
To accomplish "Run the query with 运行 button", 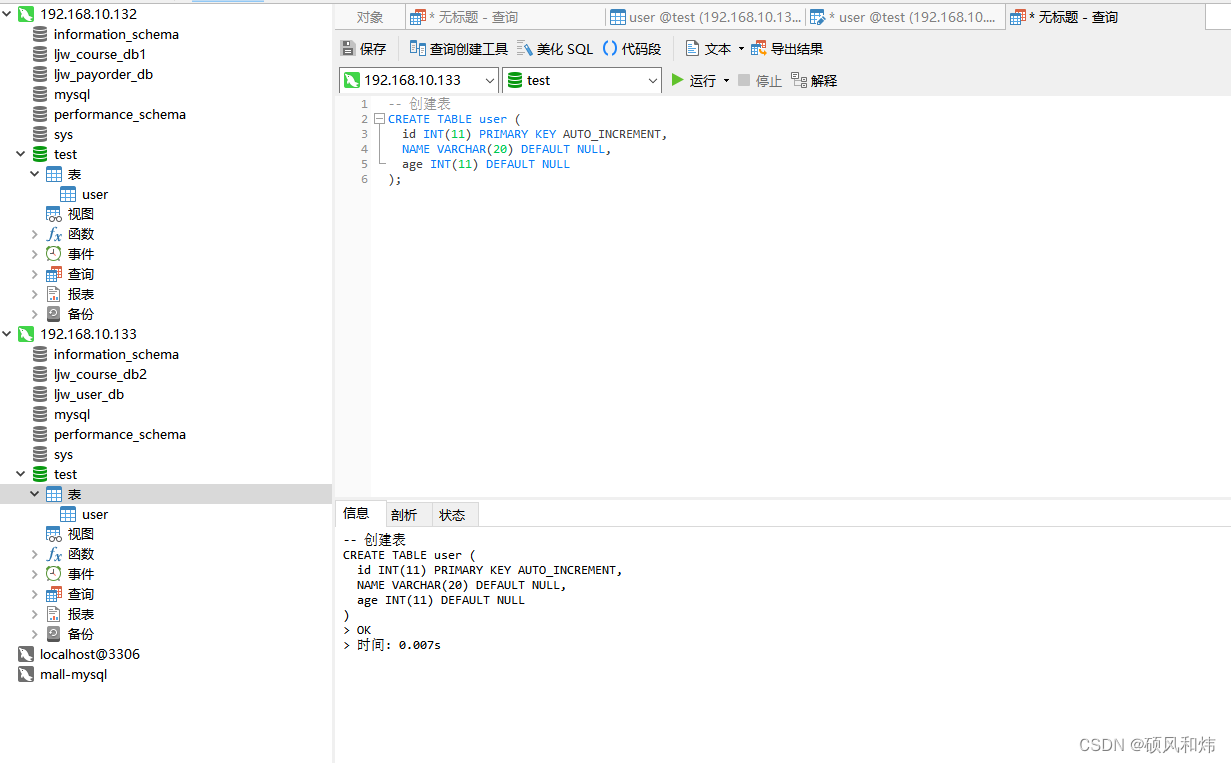I will point(694,80).
